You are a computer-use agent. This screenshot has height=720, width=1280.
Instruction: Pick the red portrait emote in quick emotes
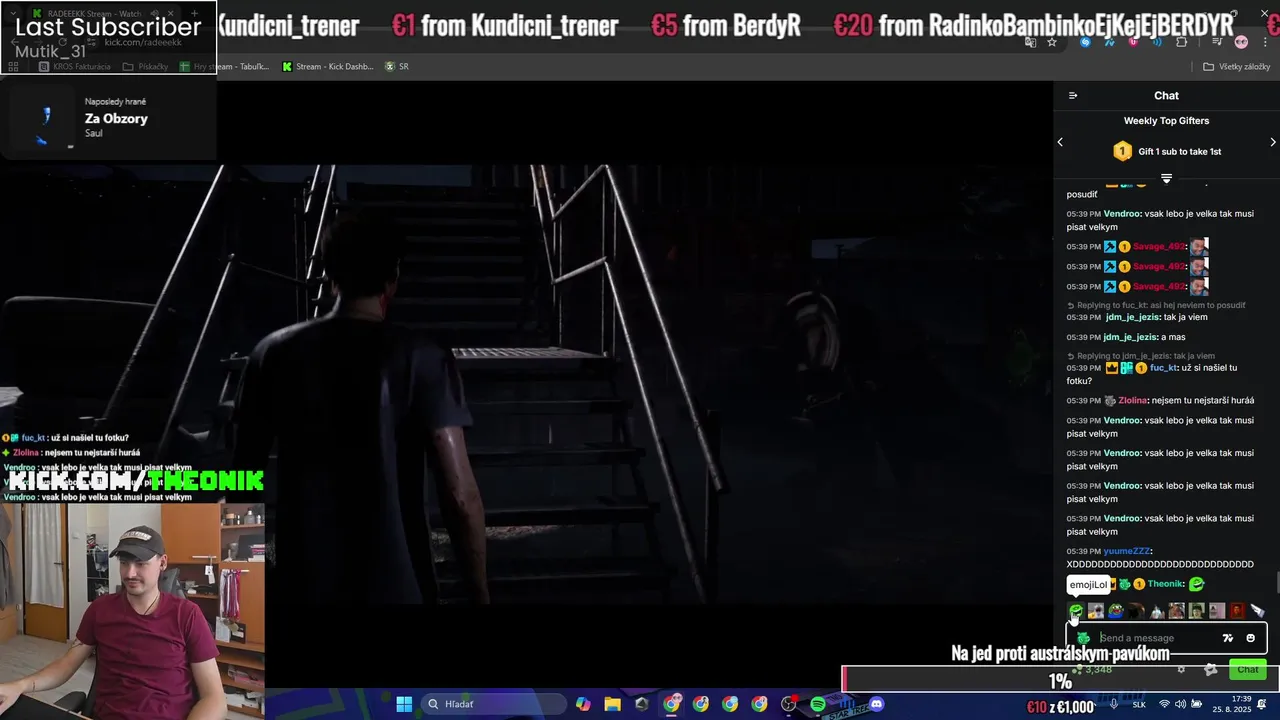coord(1237,610)
